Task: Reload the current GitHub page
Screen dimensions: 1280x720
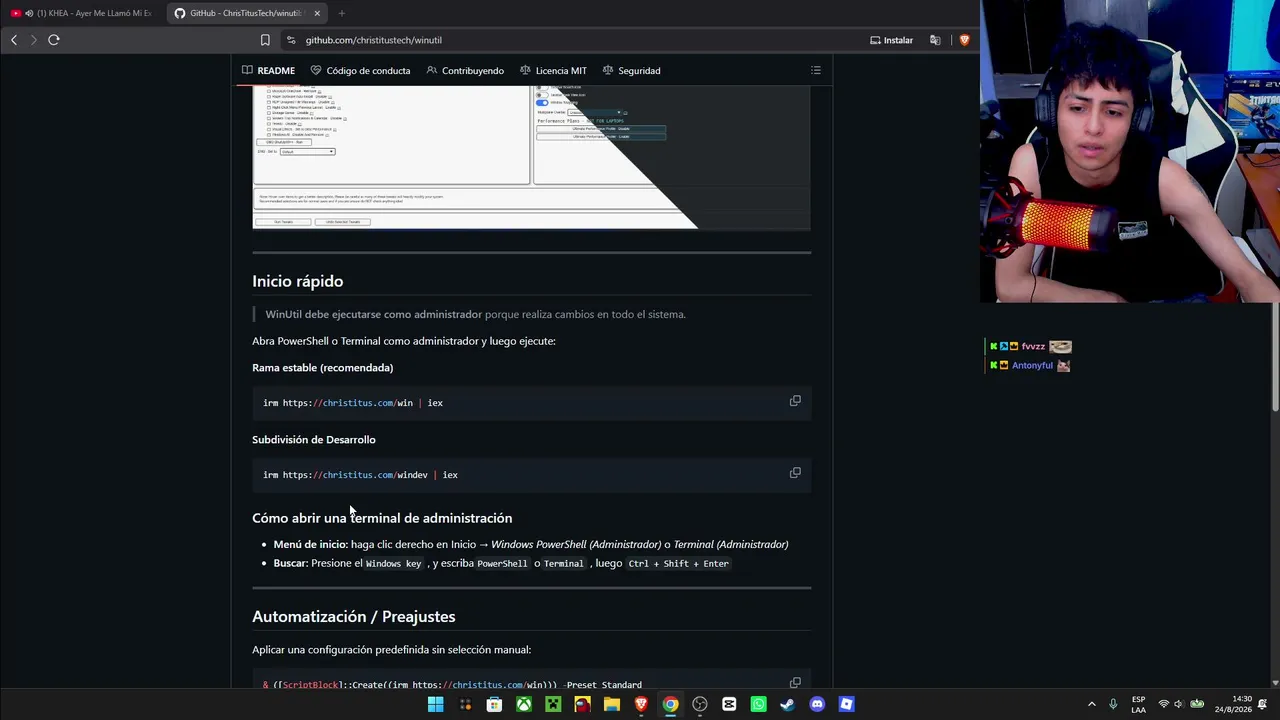Action: tap(54, 40)
